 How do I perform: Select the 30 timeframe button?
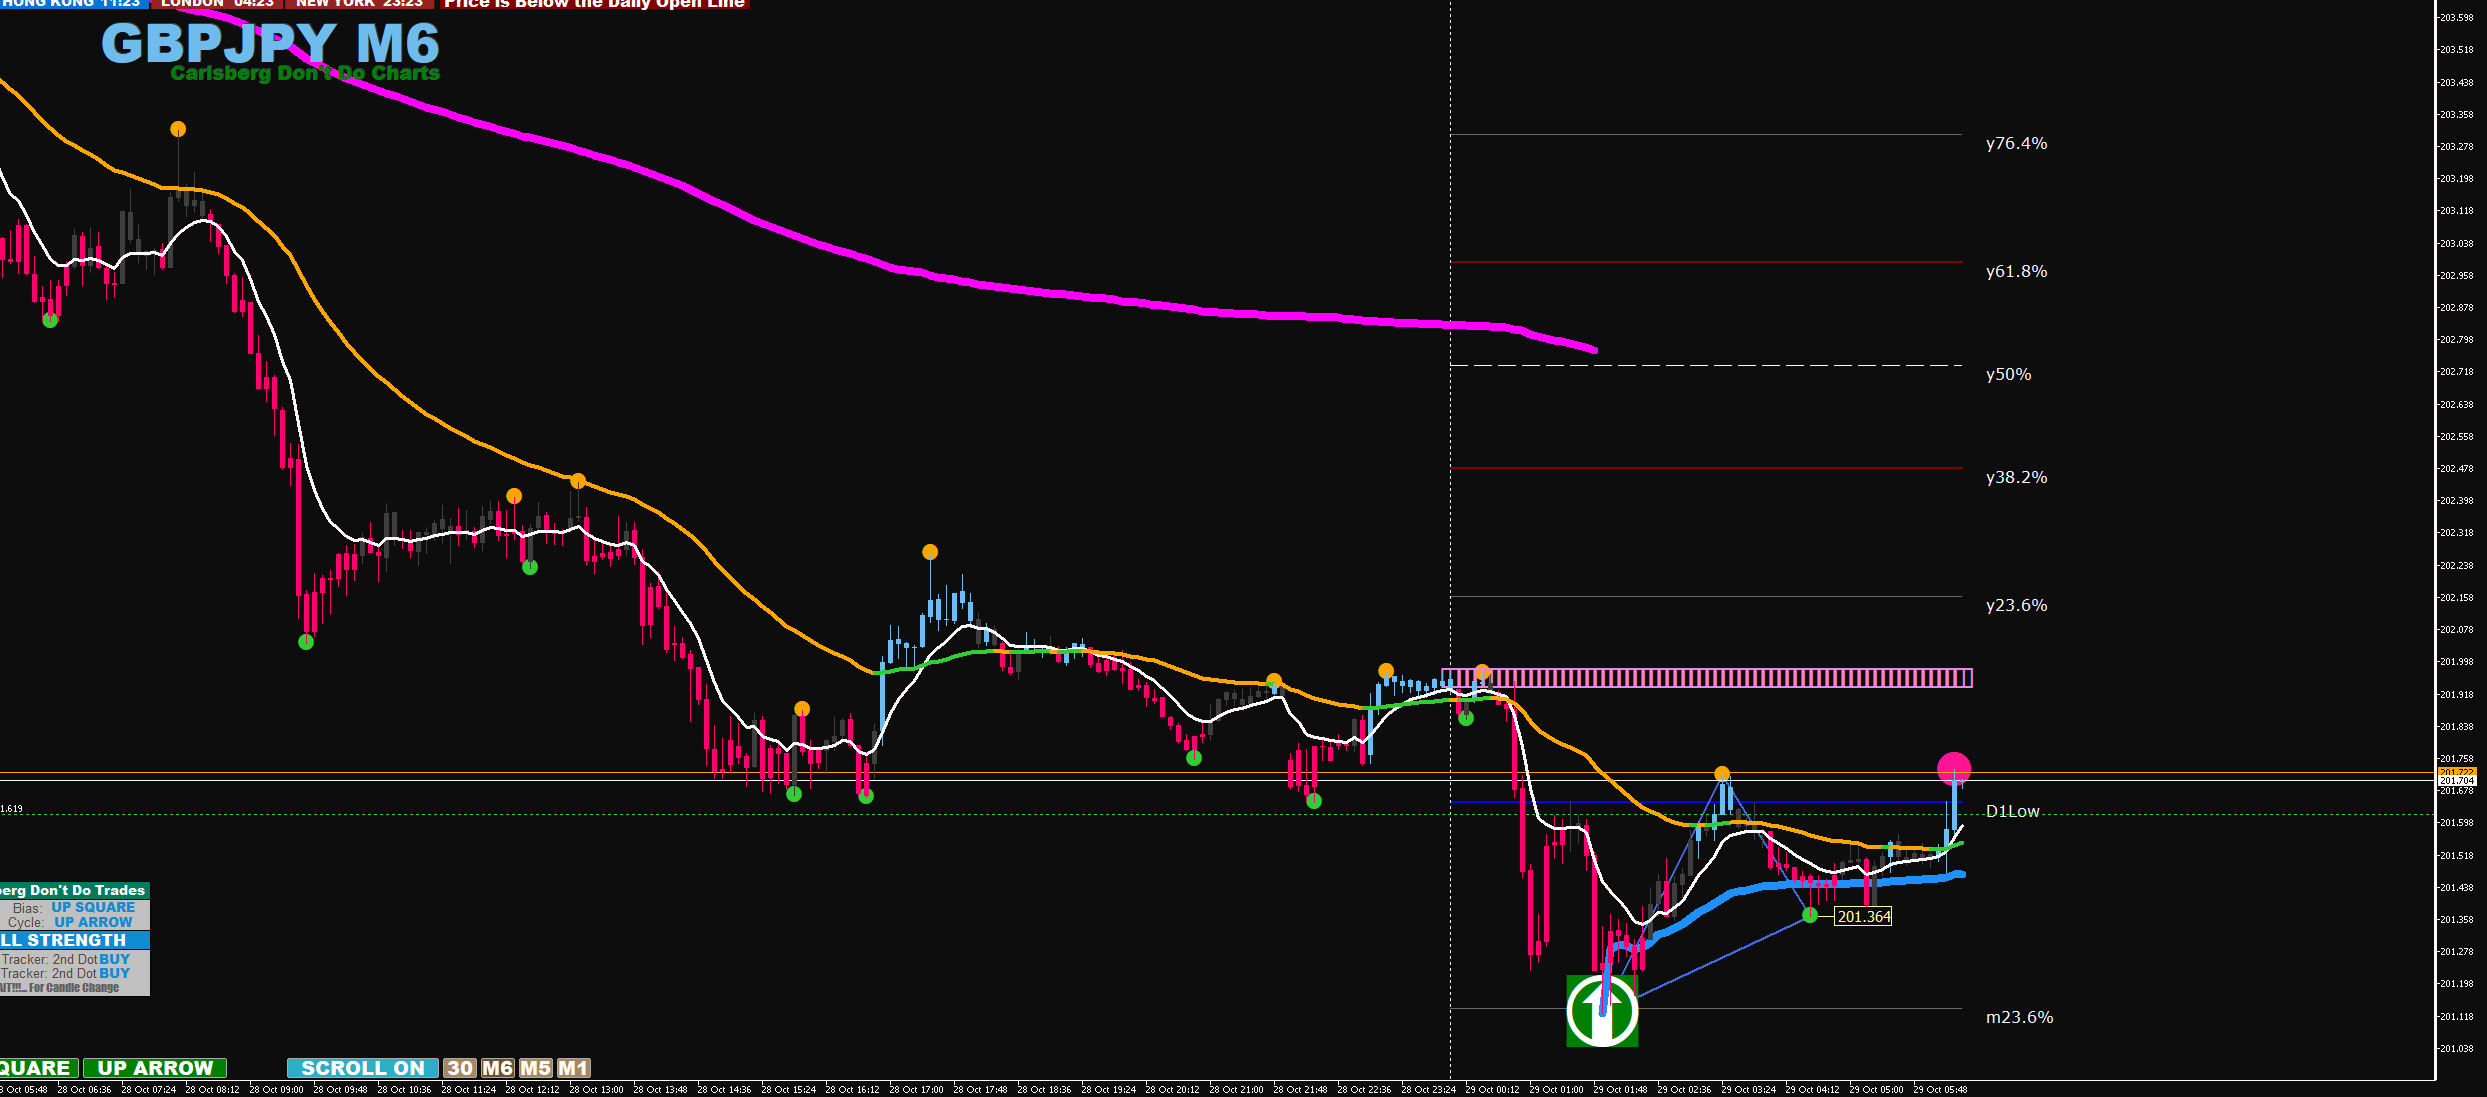[x=460, y=1068]
